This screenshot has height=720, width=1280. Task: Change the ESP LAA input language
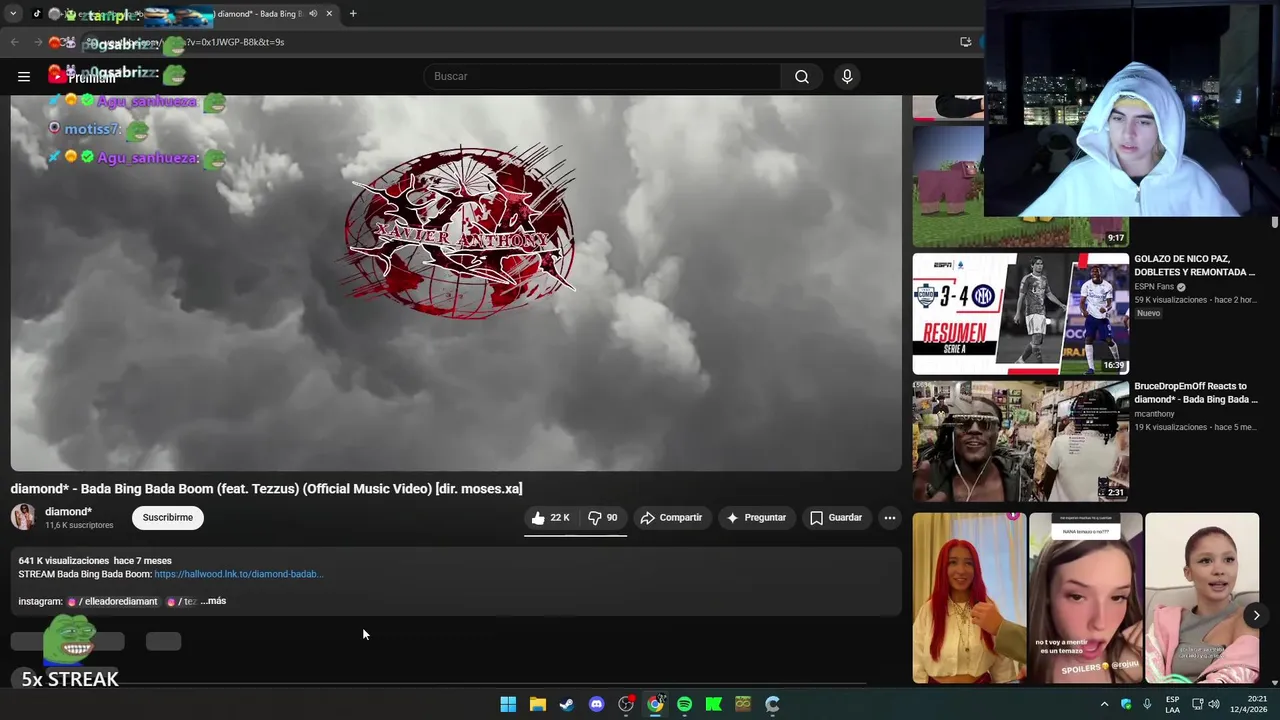pyautogui.click(x=1172, y=704)
